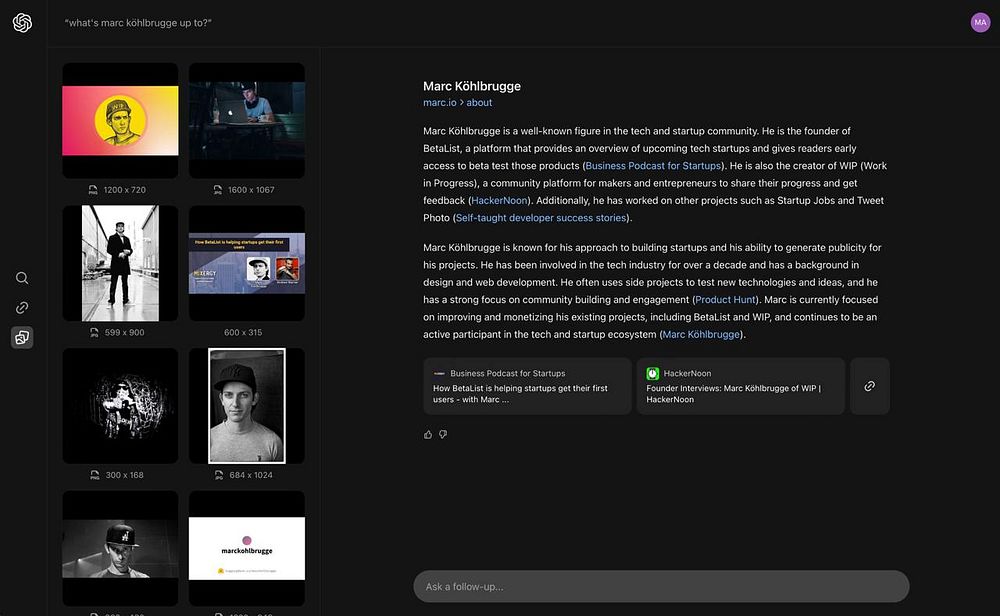Click the Marc Köhlbrugge result title

[x=472, y=86]
